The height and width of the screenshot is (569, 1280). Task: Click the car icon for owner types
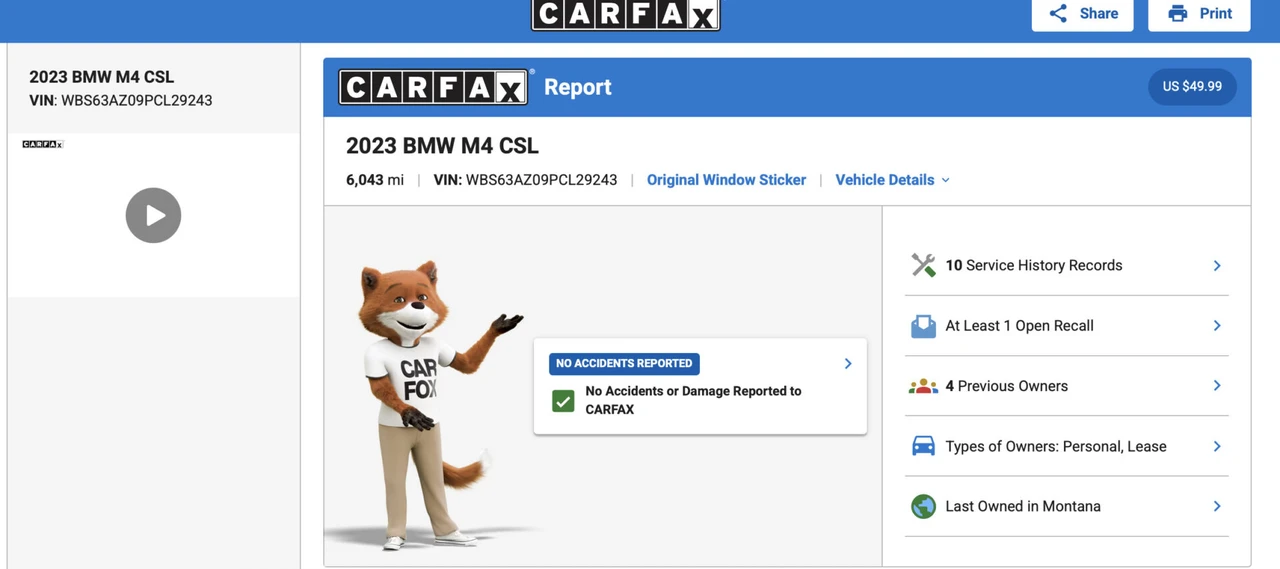pyautogui.click(x=923, y=446)
